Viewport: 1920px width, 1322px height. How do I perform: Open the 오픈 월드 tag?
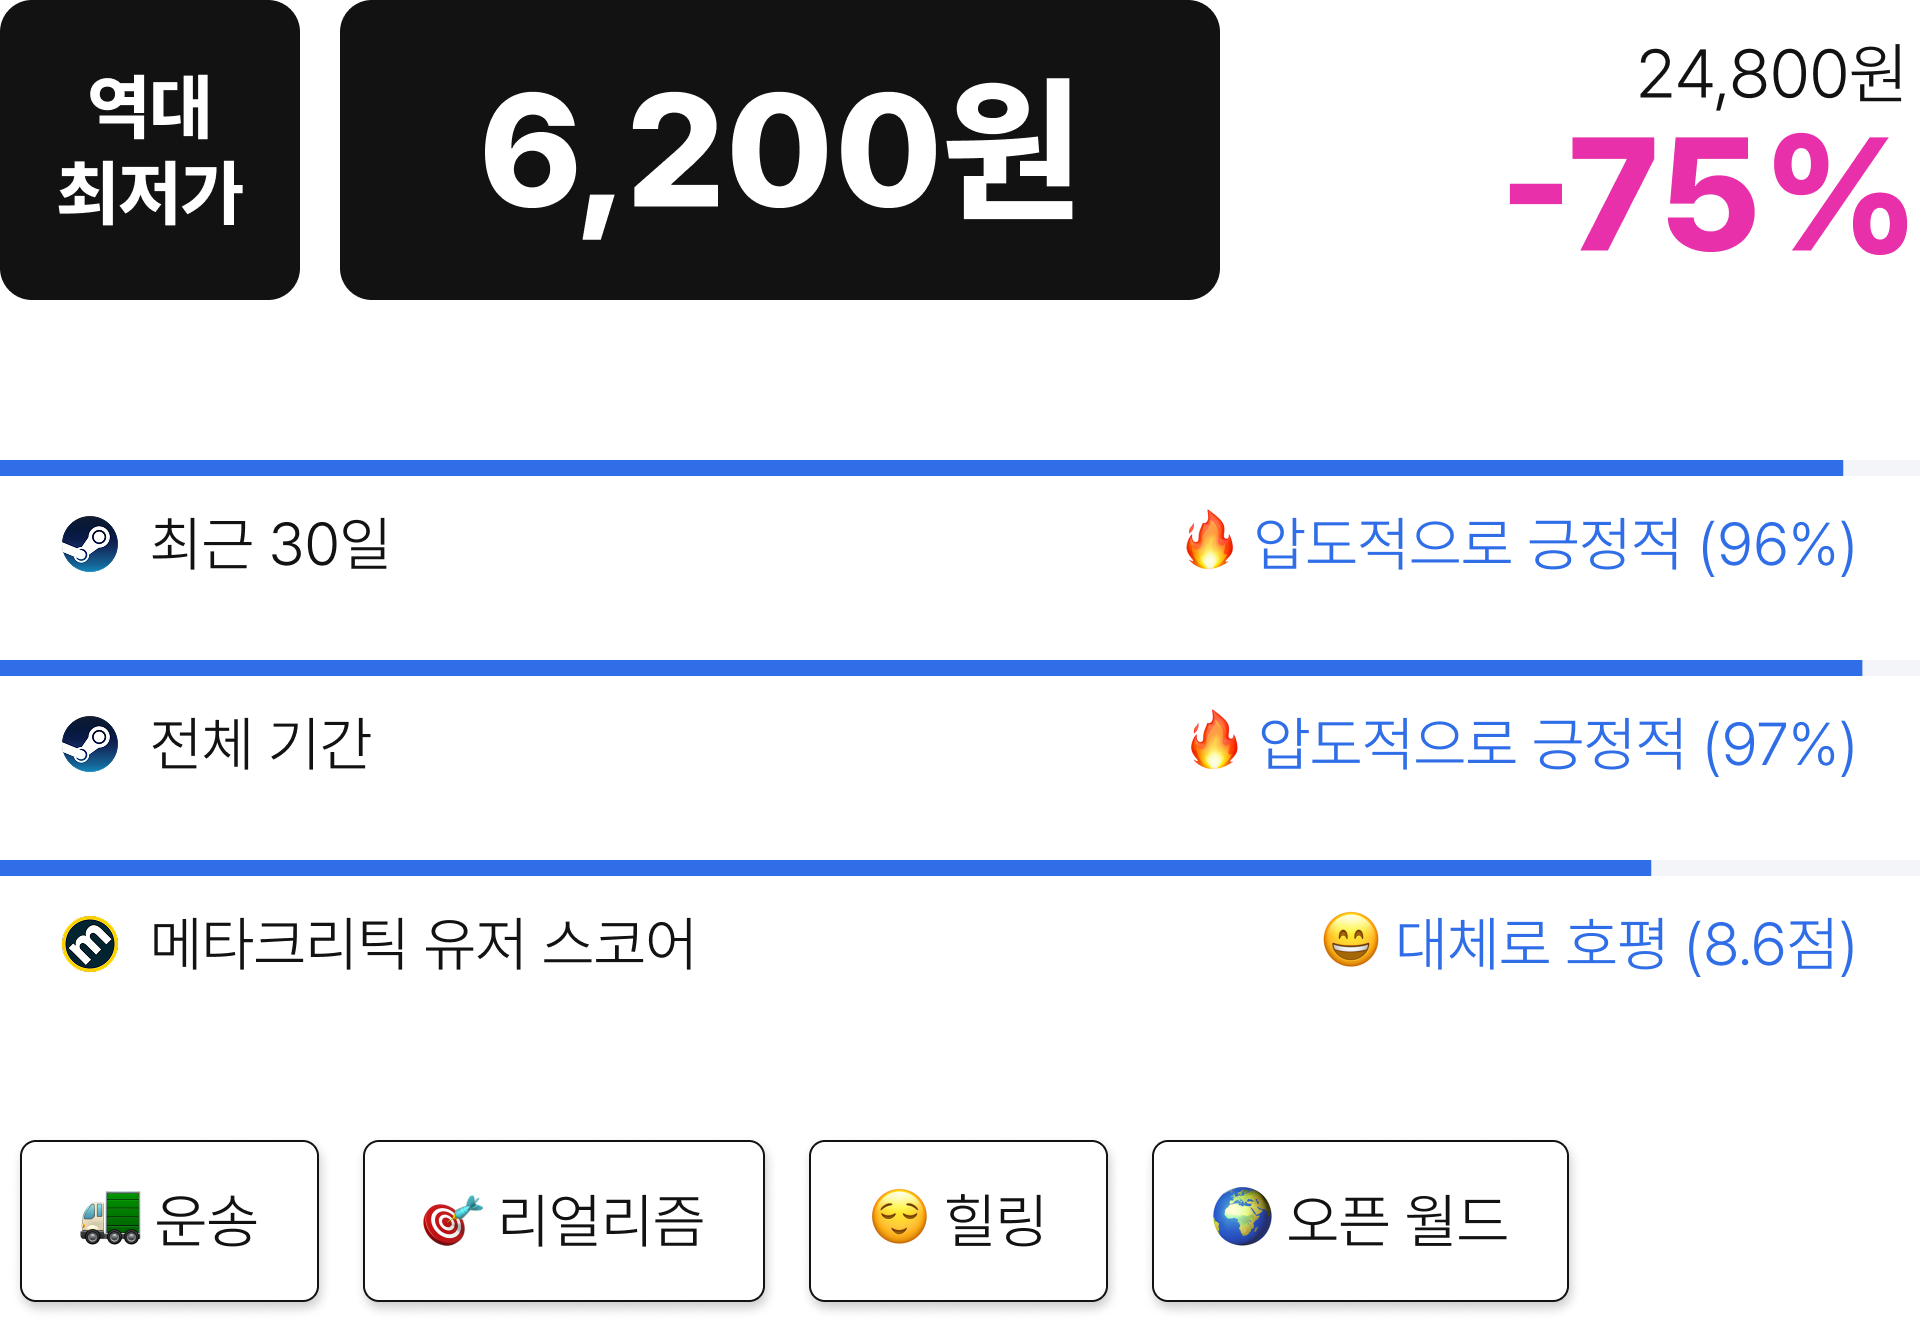(x=1360, y=1220)
